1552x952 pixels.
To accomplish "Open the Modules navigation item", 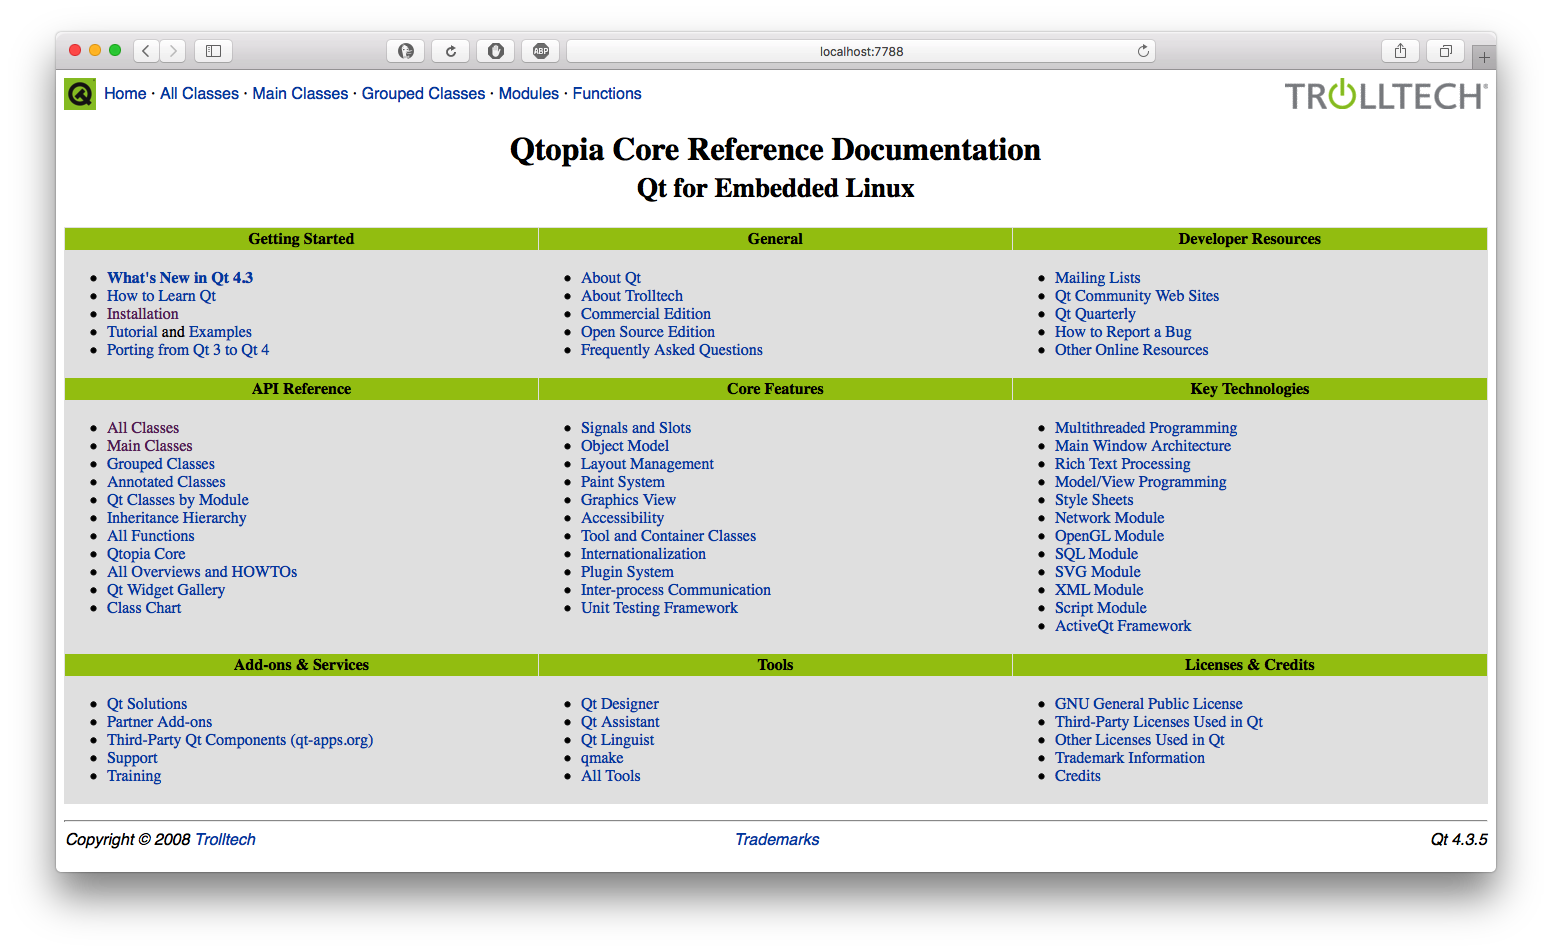I will pos(529,94).
